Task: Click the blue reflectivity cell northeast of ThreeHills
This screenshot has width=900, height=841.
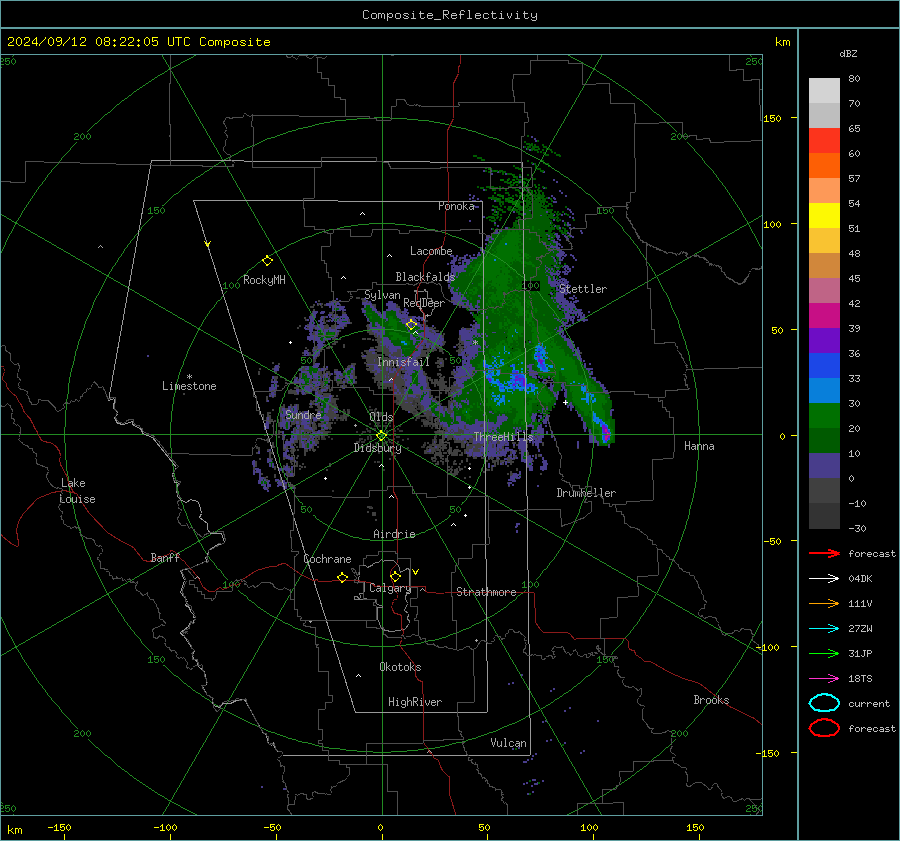Action: (x=540, y=357)
